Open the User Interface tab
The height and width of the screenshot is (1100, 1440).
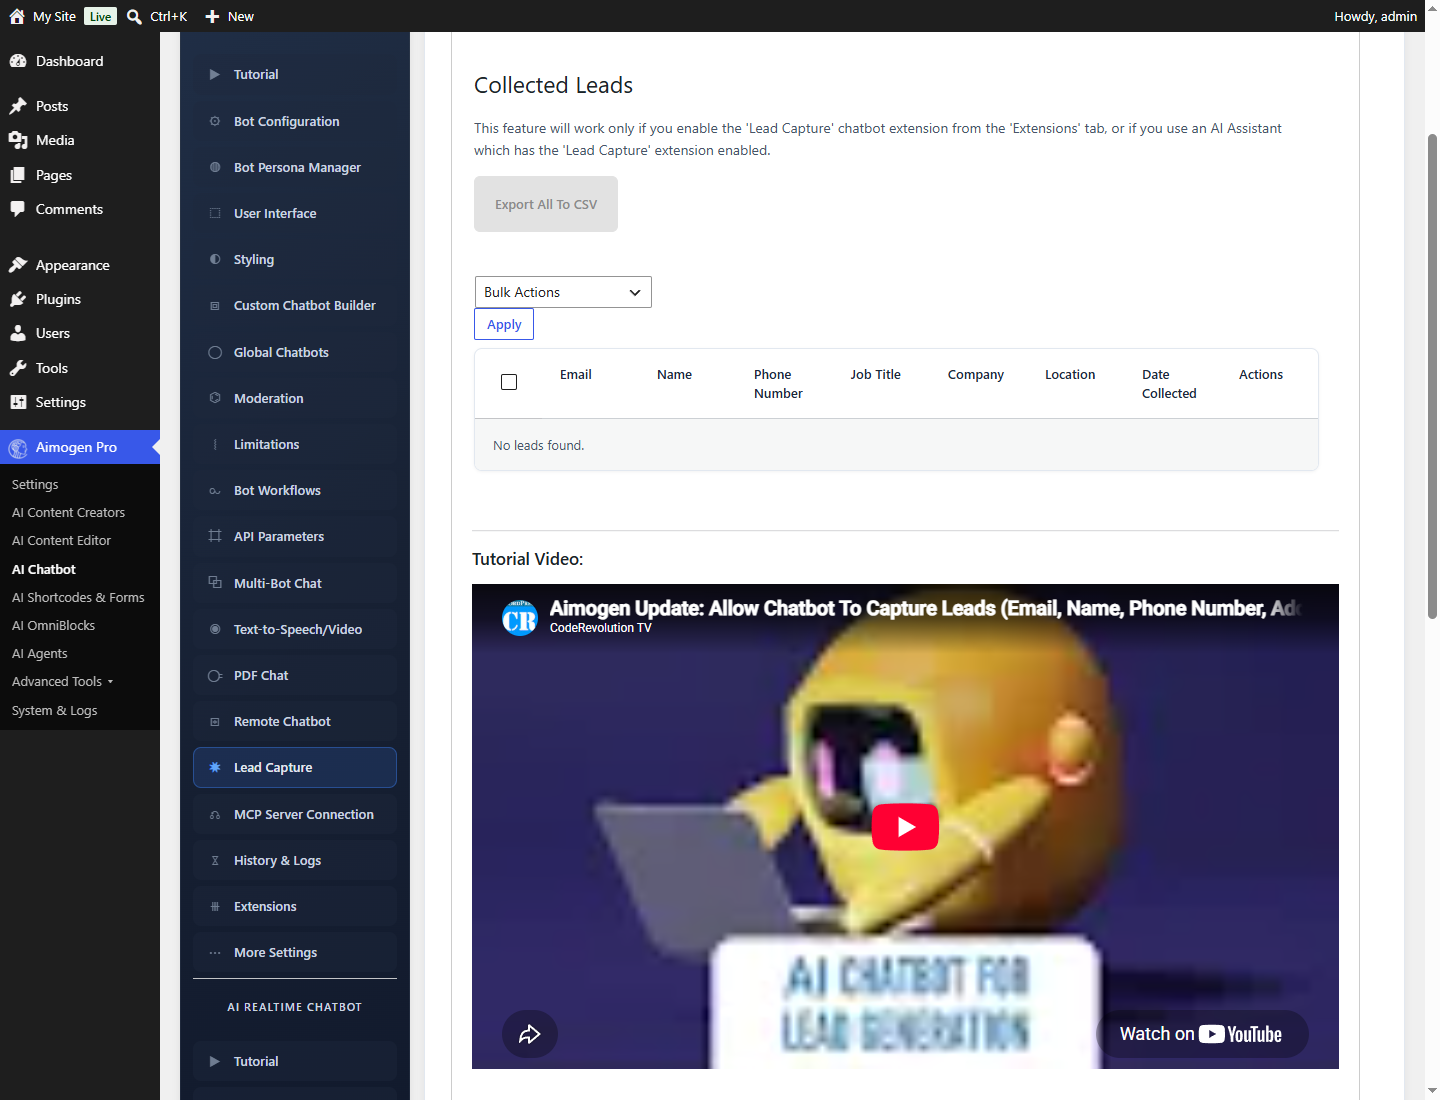(295, 214)
